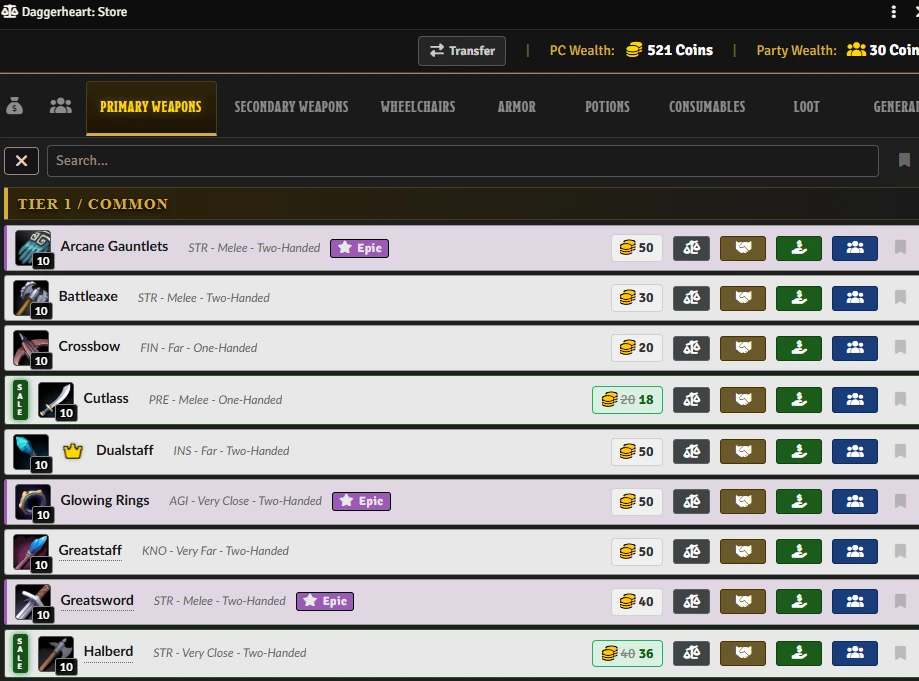The image size is (919, 681).
Task: Click the blue party button for Halberd
Action: [855, 653]
